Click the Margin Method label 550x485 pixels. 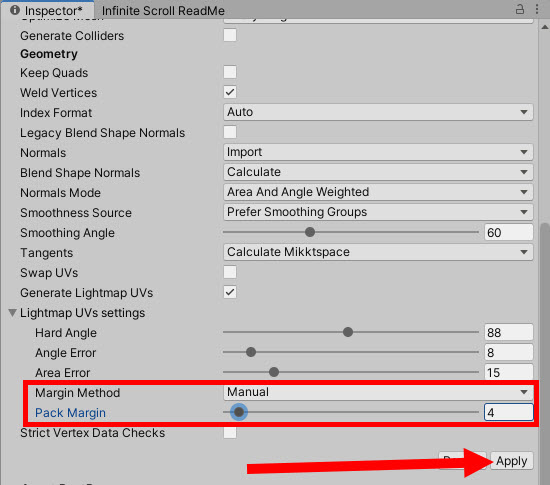(78, 393)
